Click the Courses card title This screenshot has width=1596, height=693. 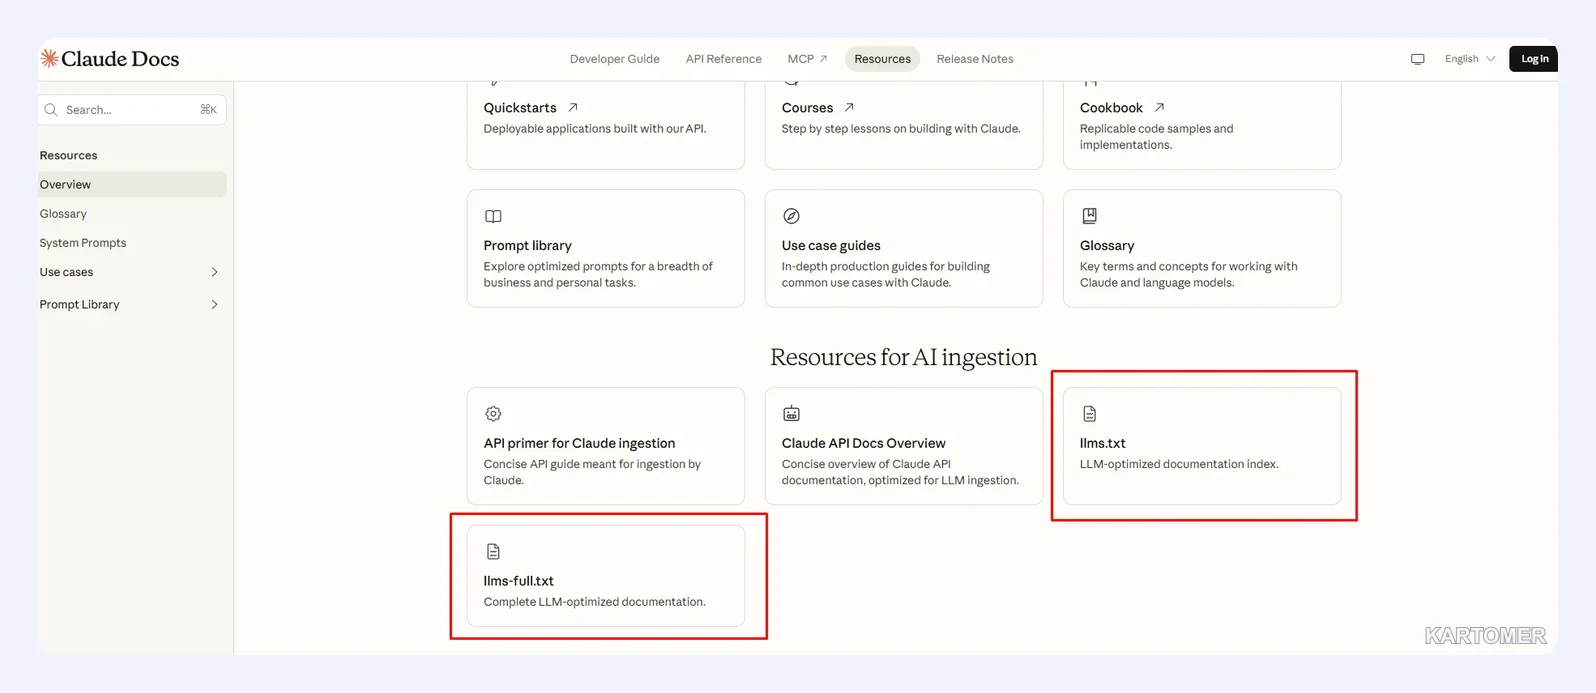(808, 108)
